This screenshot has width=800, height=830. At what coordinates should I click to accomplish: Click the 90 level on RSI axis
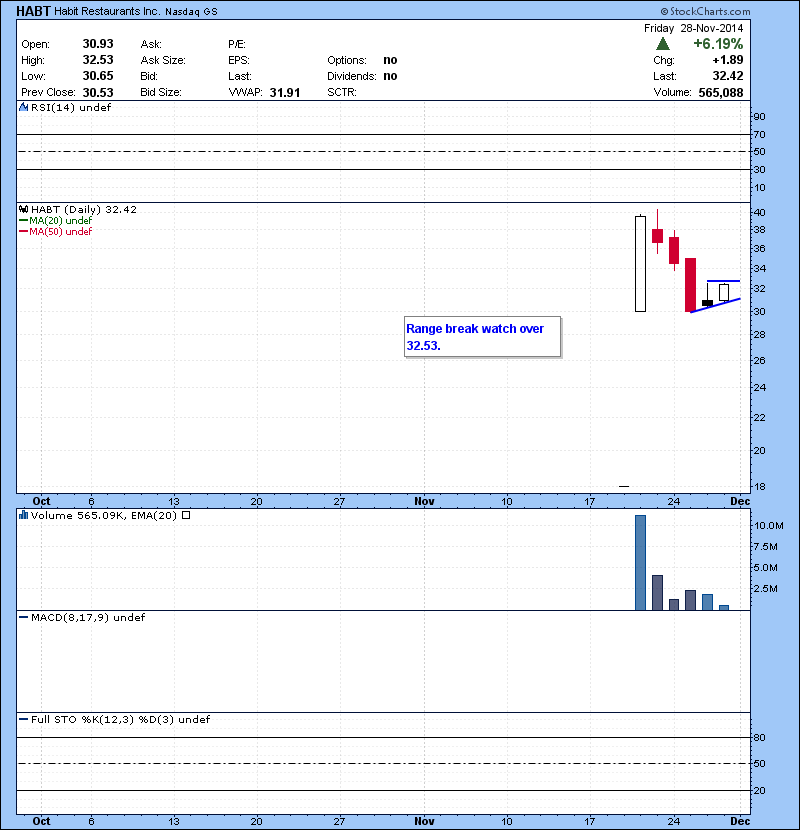(760, 116)
